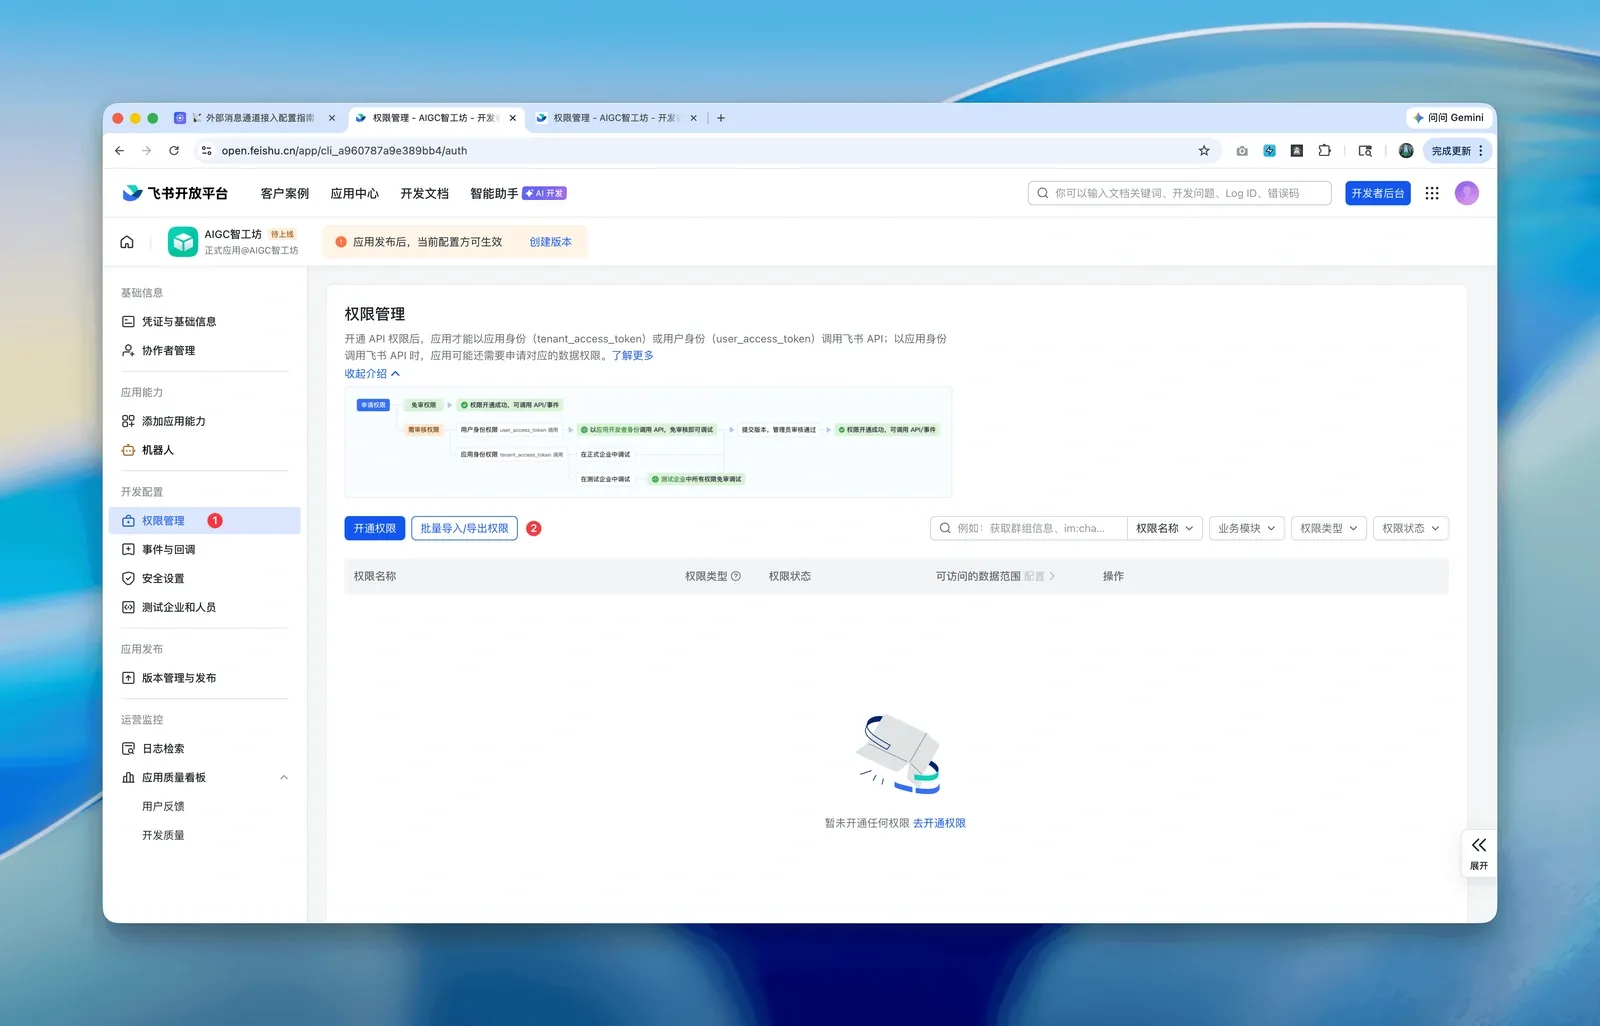Click the site info icon in address bar
The height and width of the screenshot is (1026, 1600).
click(x=207, y=151)
